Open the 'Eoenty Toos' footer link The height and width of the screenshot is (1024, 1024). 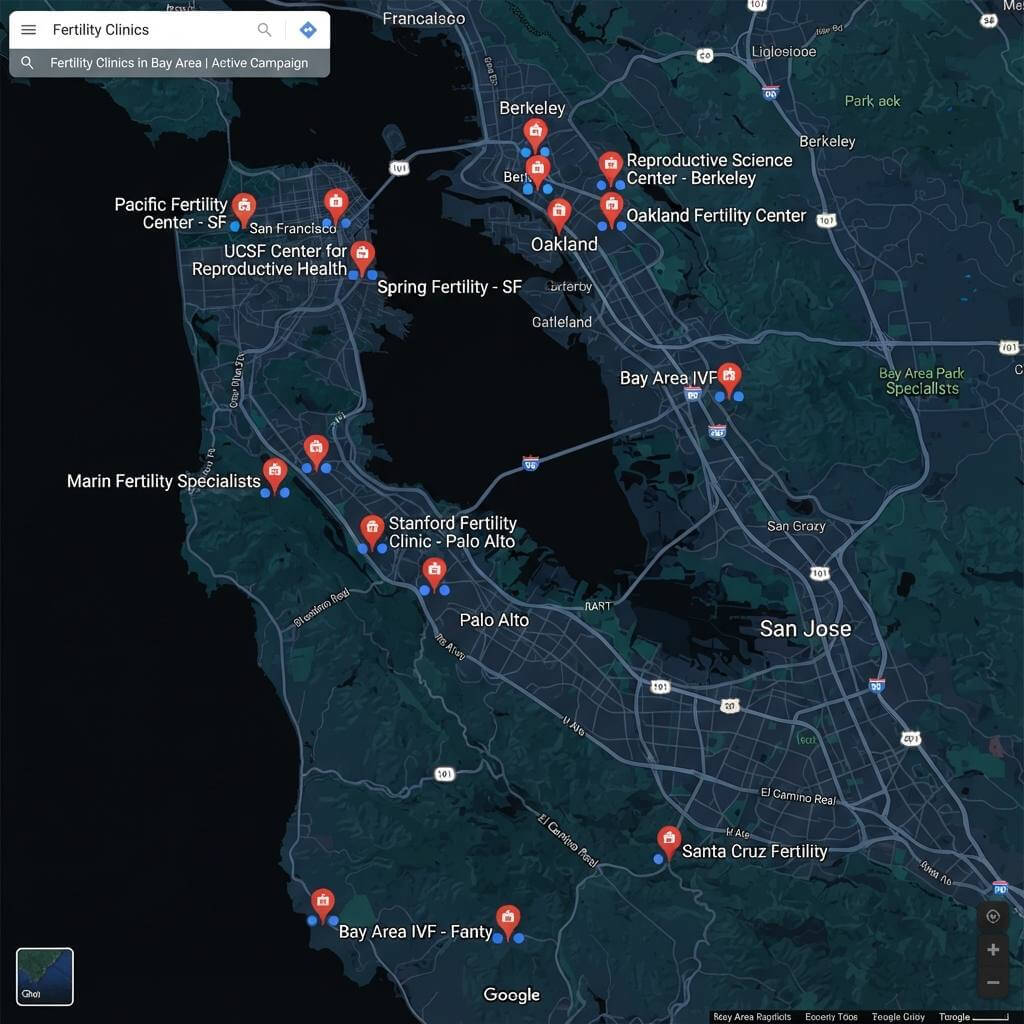click(x=831, y=1017)
